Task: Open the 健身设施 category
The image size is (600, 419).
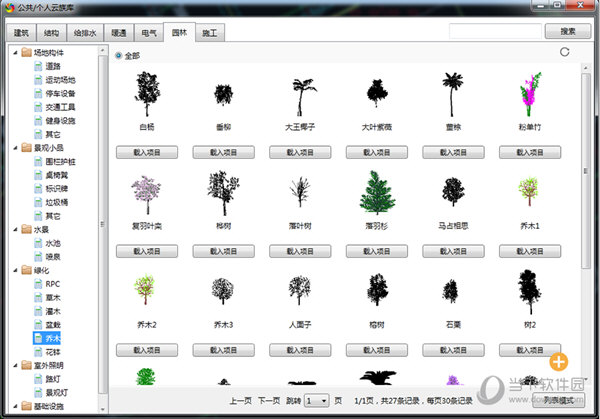Action: 55,121
